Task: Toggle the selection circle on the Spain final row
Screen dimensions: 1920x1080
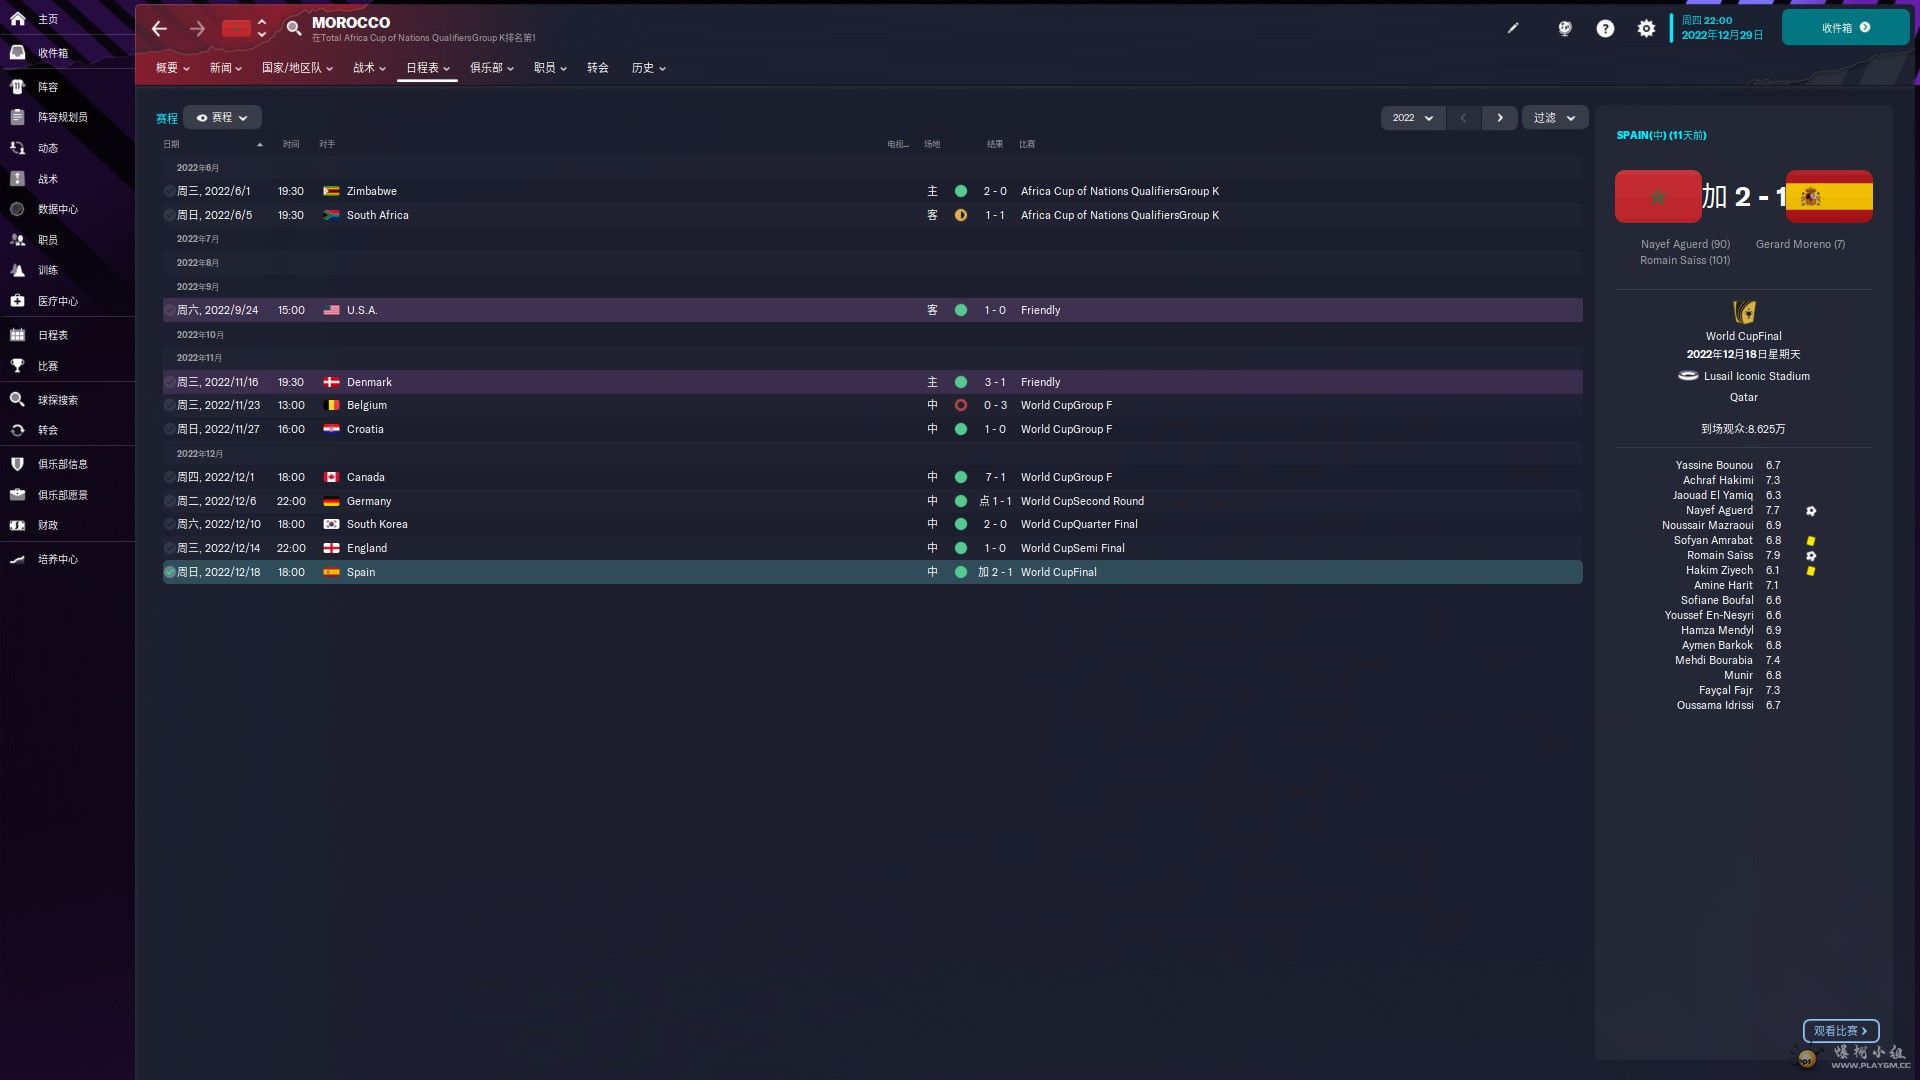Action: point(169,572)
